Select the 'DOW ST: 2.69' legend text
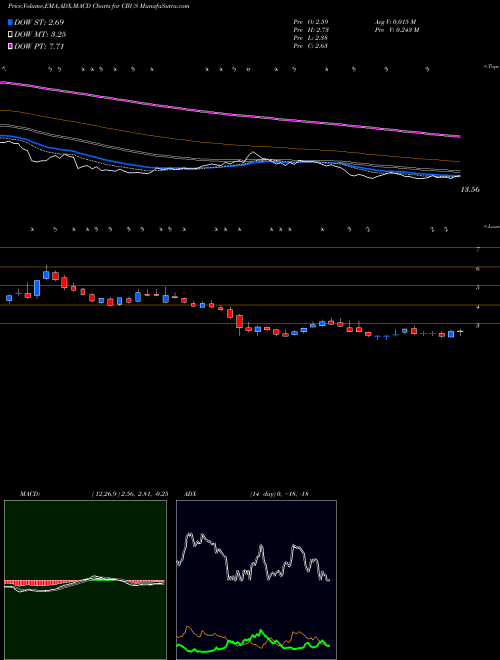Screen dimensions: 500x660 pos(39,22)
